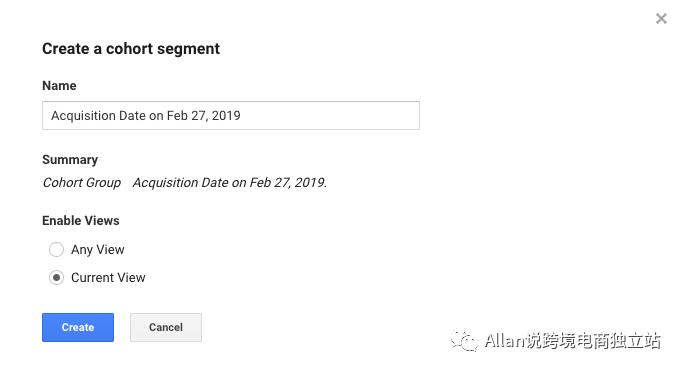Click the Allan watermark text
Image resolution: width=682 pixels, height=371 pixels.
(572, 341)
